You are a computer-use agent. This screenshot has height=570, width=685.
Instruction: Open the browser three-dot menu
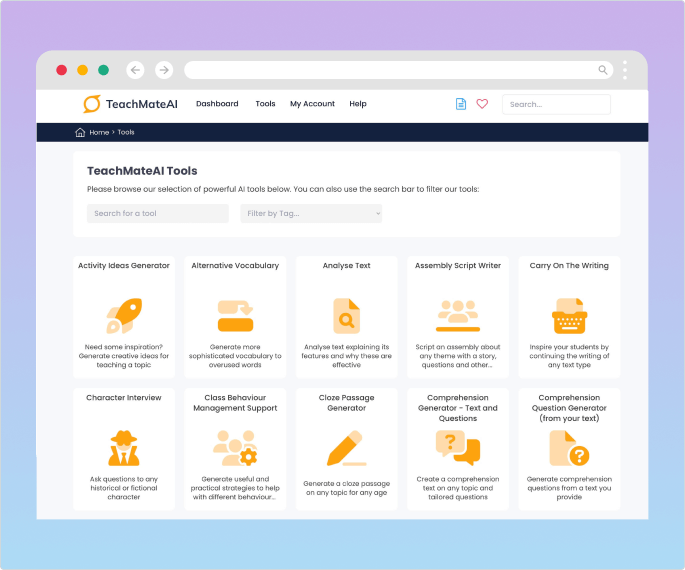(x=625, y=70)
